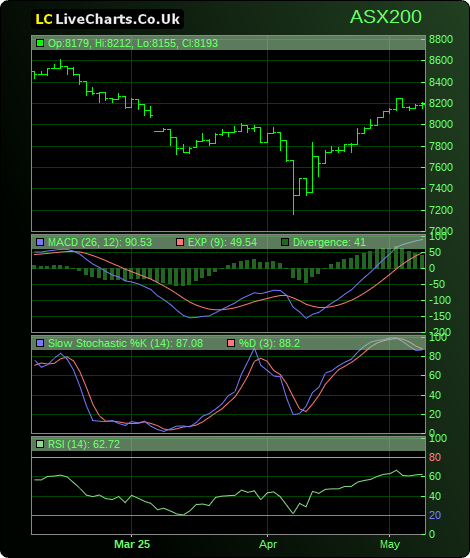Screen dimensions: 470x558
Task: Click the Apr date axis label
Action: tap(268, 544)
